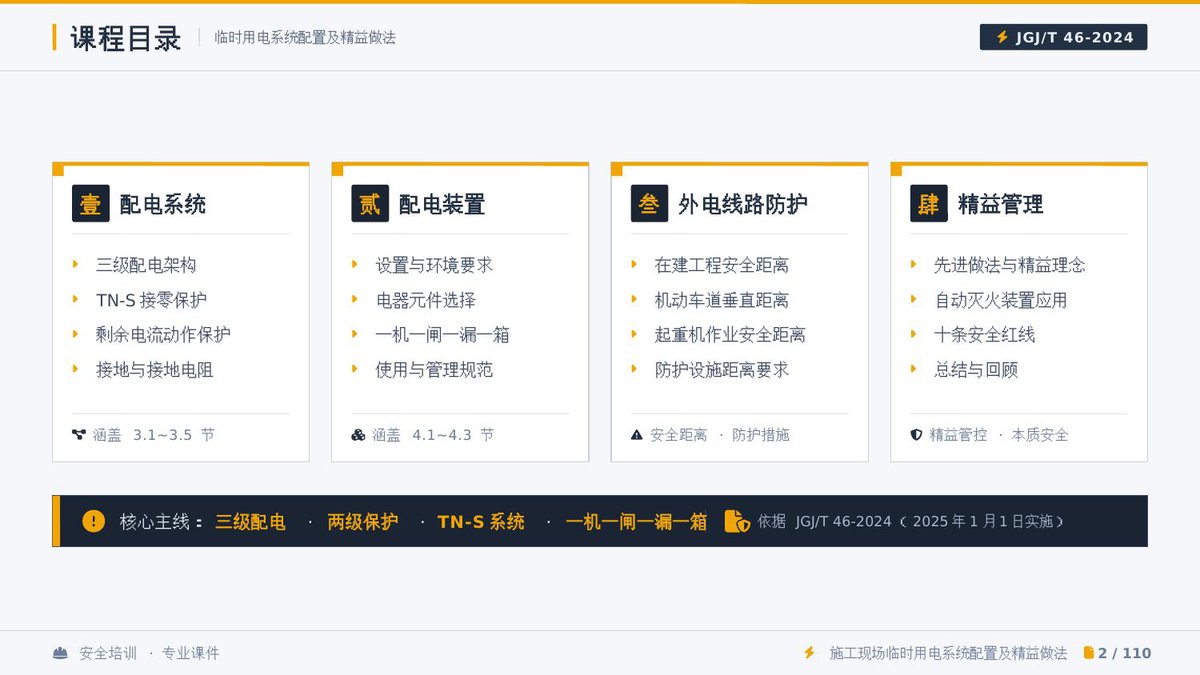Open the 防护设施距离要求 topic
The width and height of the screenshot is (1200, 675).
[722, 370]
